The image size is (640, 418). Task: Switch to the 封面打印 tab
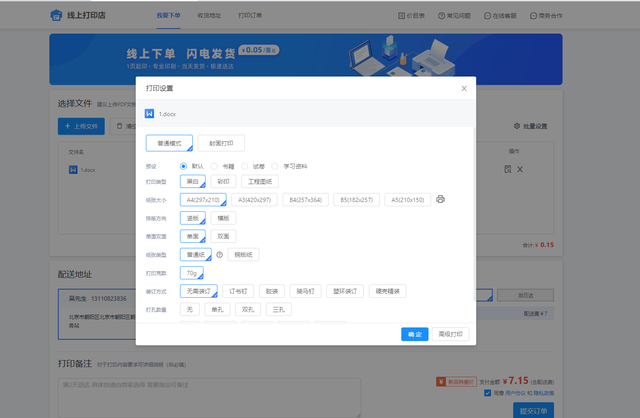tap(221, 143)
